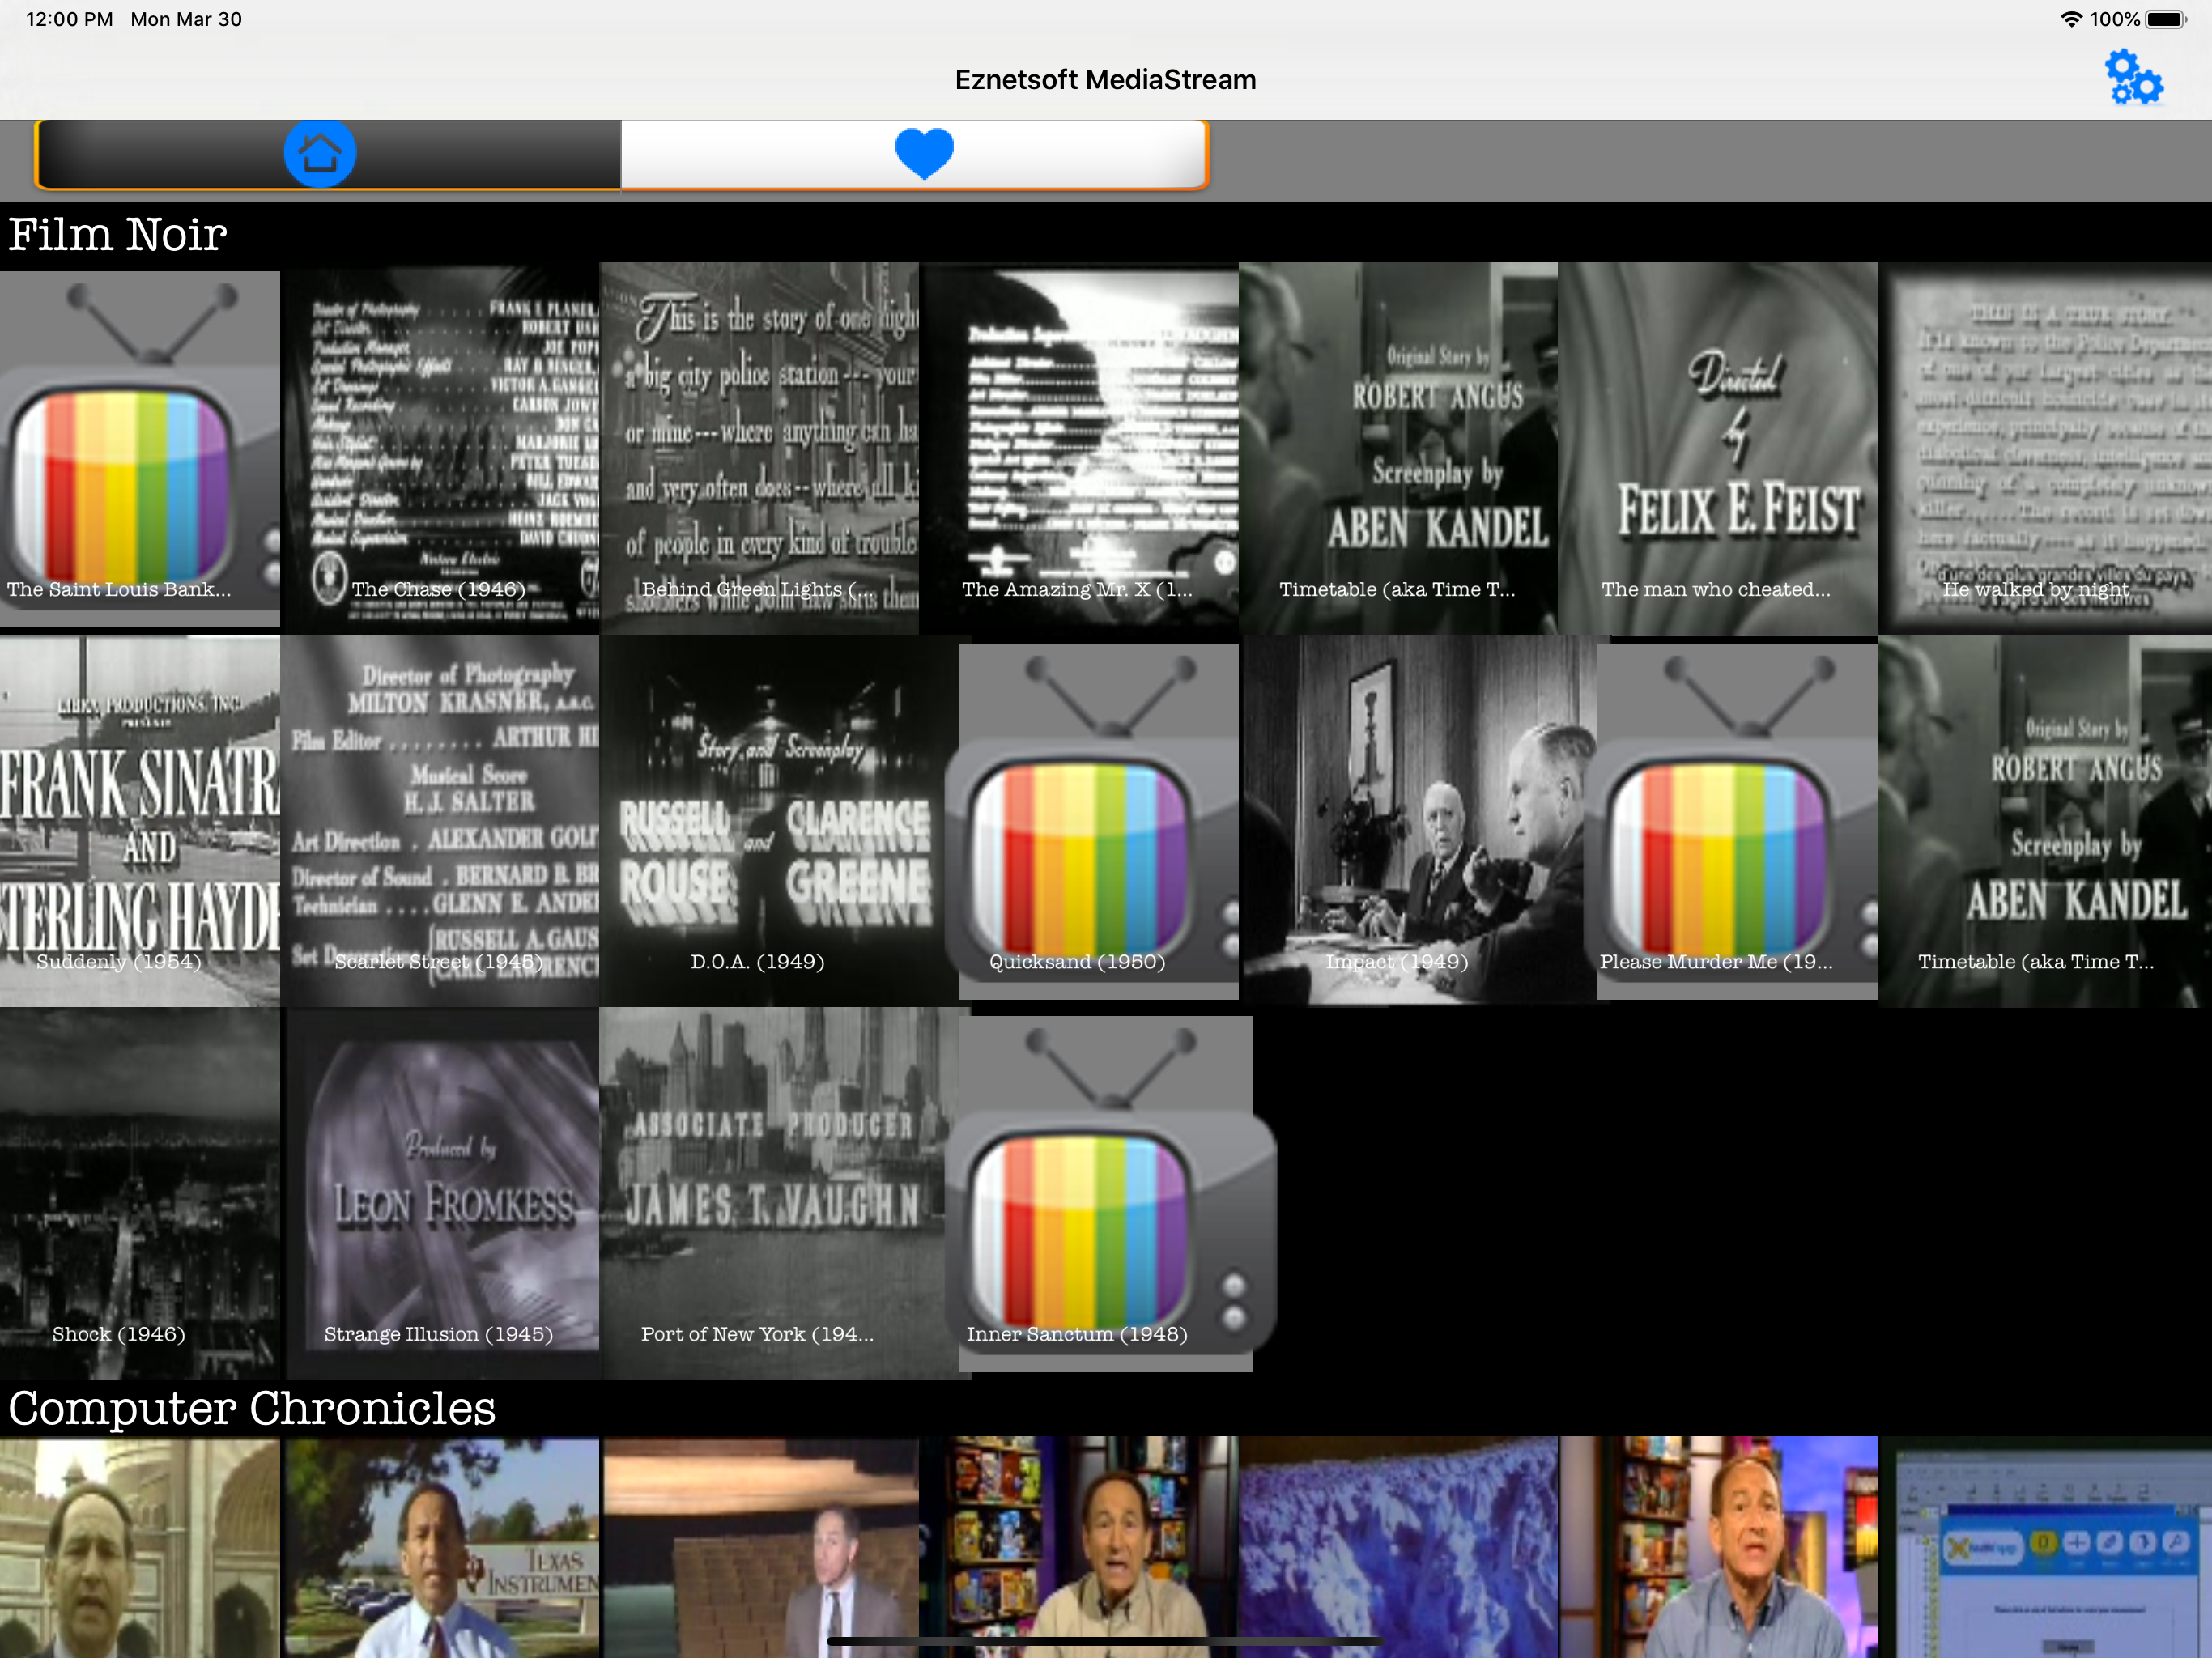Tap the 12:00 PM clock
This screenshot has width=2212, height=1658.
[69, 19]
